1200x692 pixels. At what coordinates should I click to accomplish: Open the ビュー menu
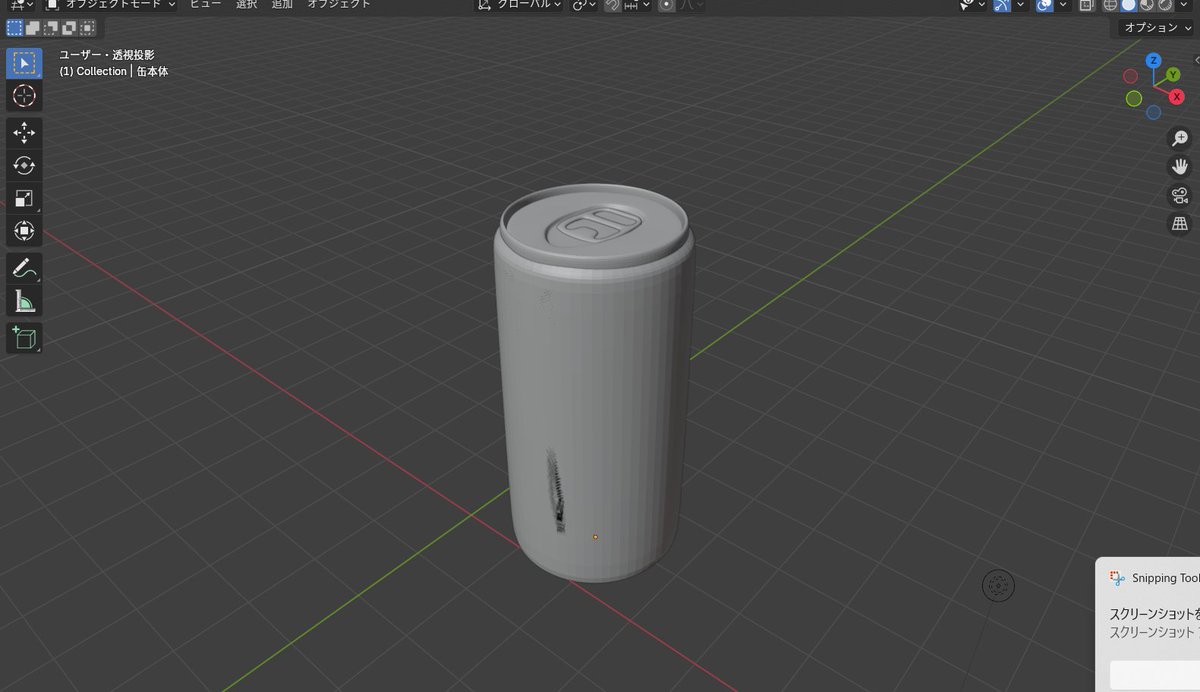pyautogui.click(x=204, y=5)
